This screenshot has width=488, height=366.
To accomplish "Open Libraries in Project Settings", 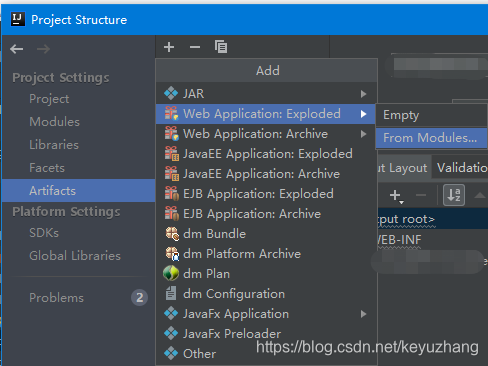I will coord(54,145).
